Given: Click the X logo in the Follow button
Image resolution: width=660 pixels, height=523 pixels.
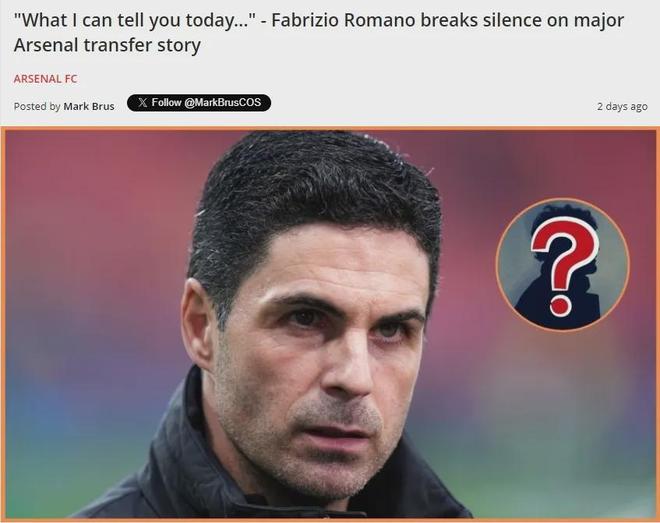Looking at the screenshot, I should pyautogui.click(x=143, y=103).
